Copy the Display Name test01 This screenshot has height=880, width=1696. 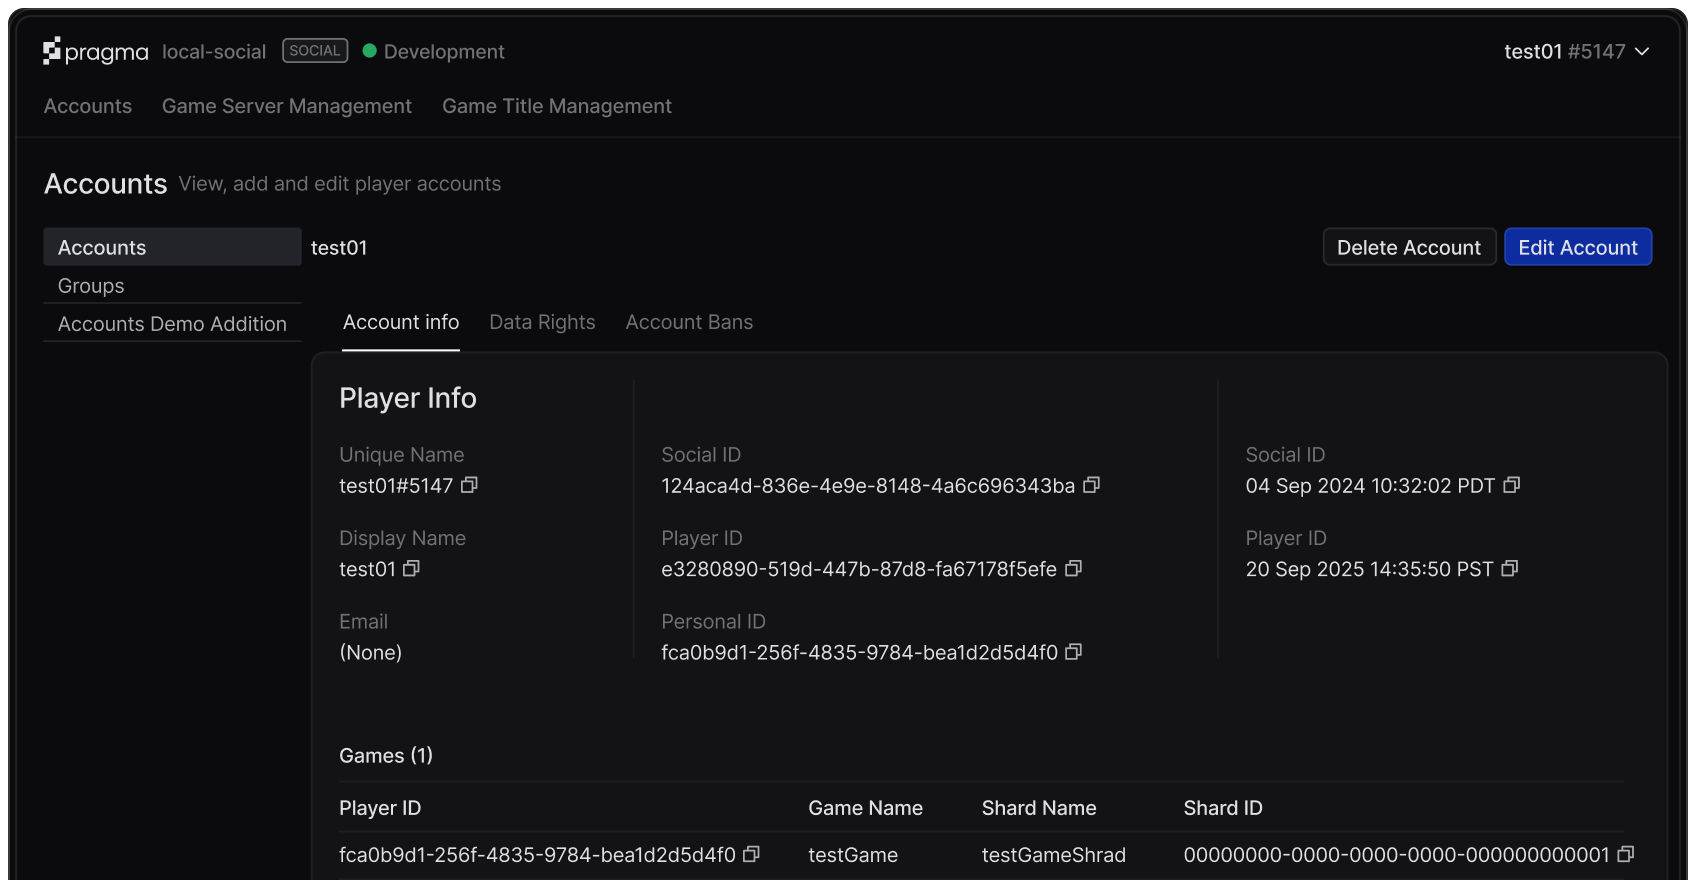pos(411,568)
